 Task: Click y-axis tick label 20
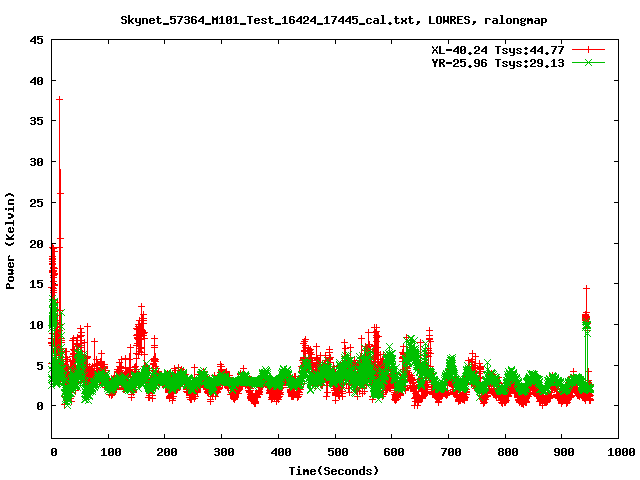tap(36, 243)
